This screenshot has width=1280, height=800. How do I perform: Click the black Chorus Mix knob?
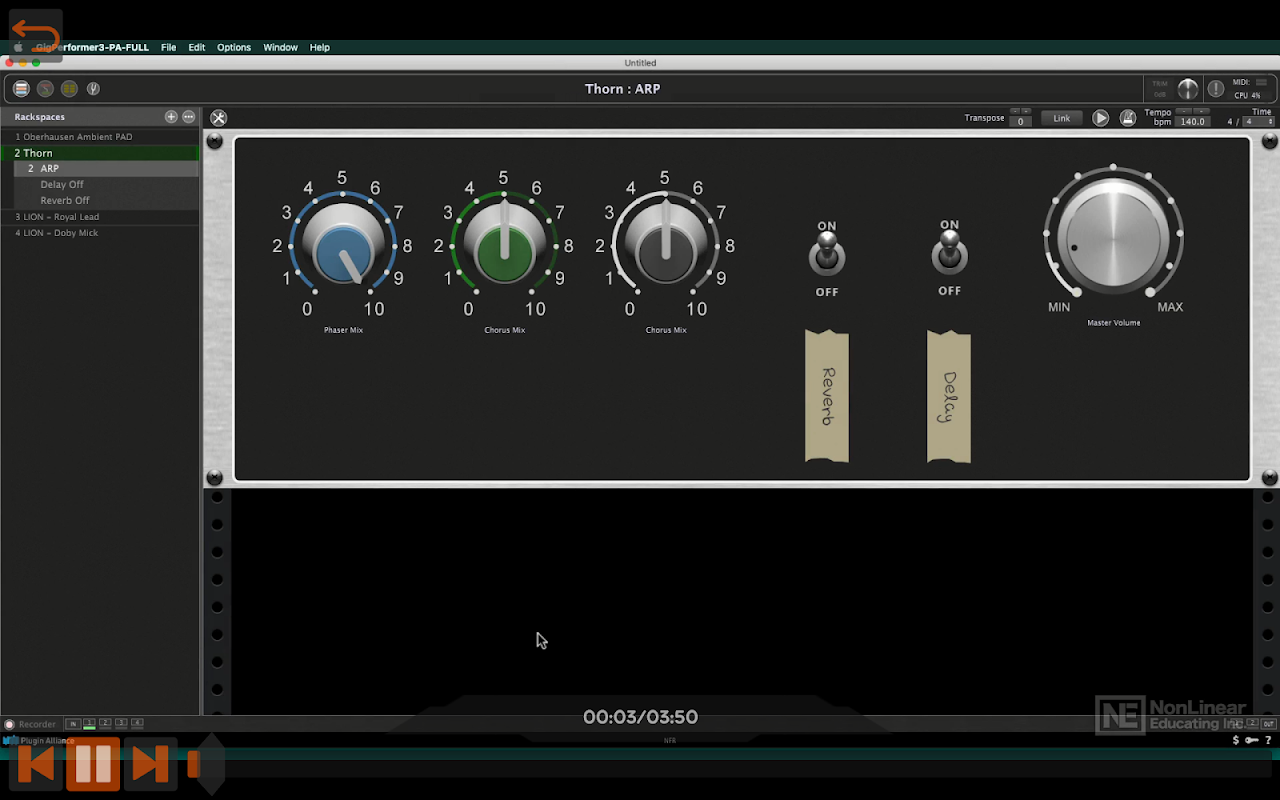(665, 246)
